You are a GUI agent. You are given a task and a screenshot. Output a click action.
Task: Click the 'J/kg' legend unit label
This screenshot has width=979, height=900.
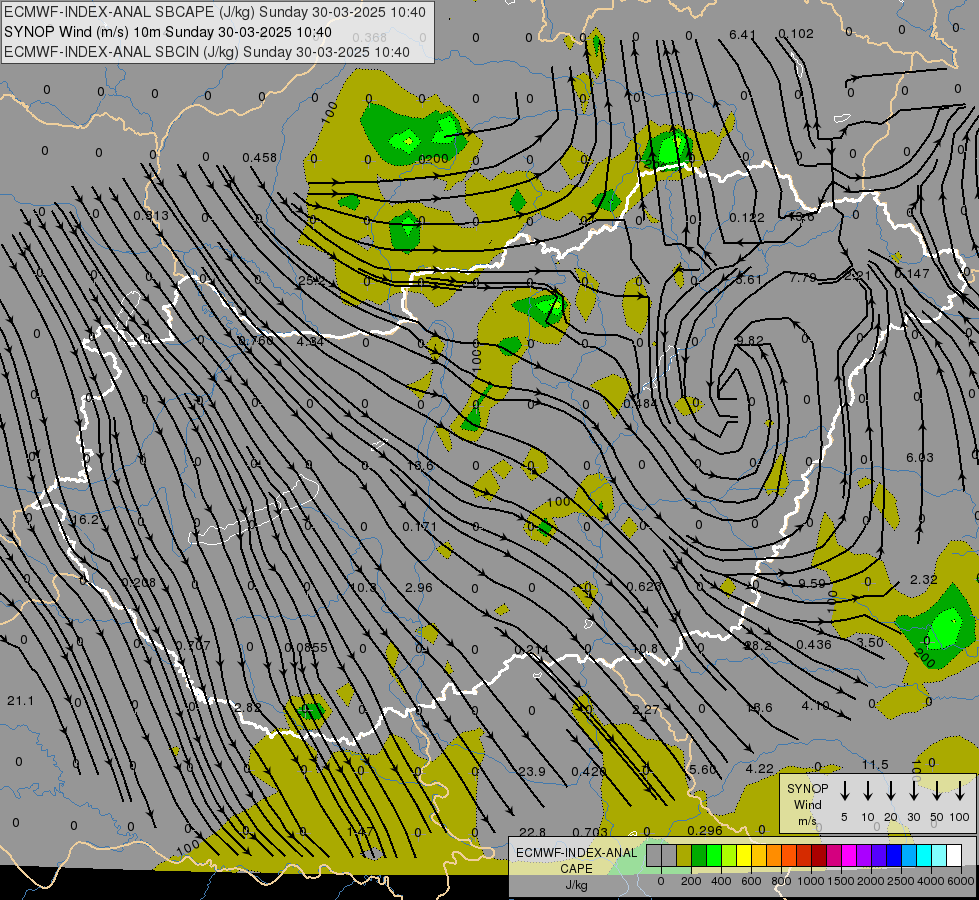(576, 885)
